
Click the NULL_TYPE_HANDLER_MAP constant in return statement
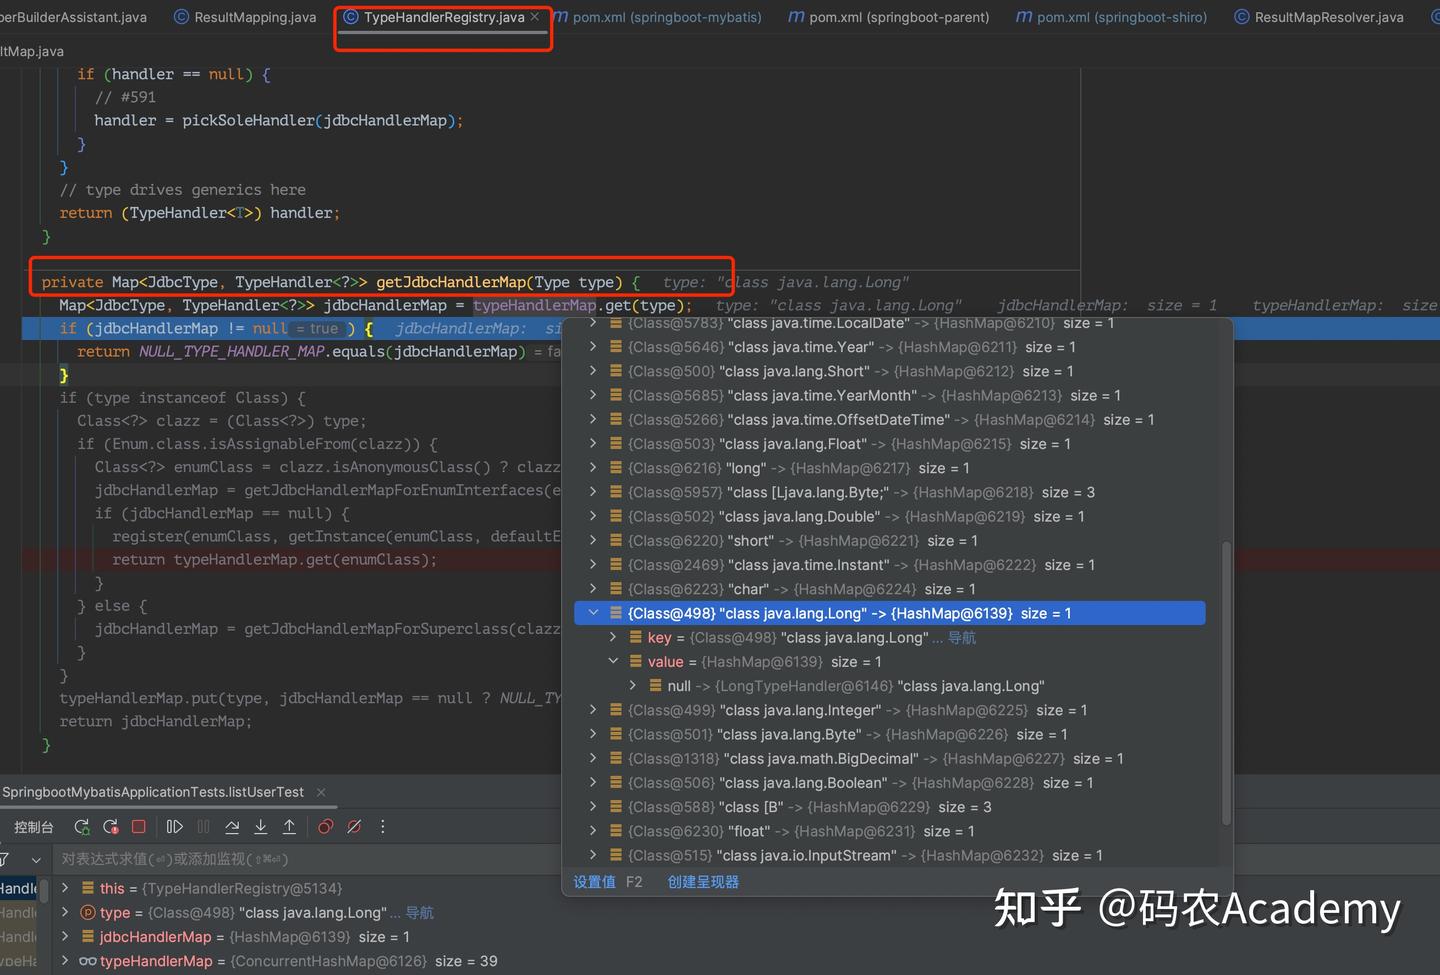(x=232, y=351)
